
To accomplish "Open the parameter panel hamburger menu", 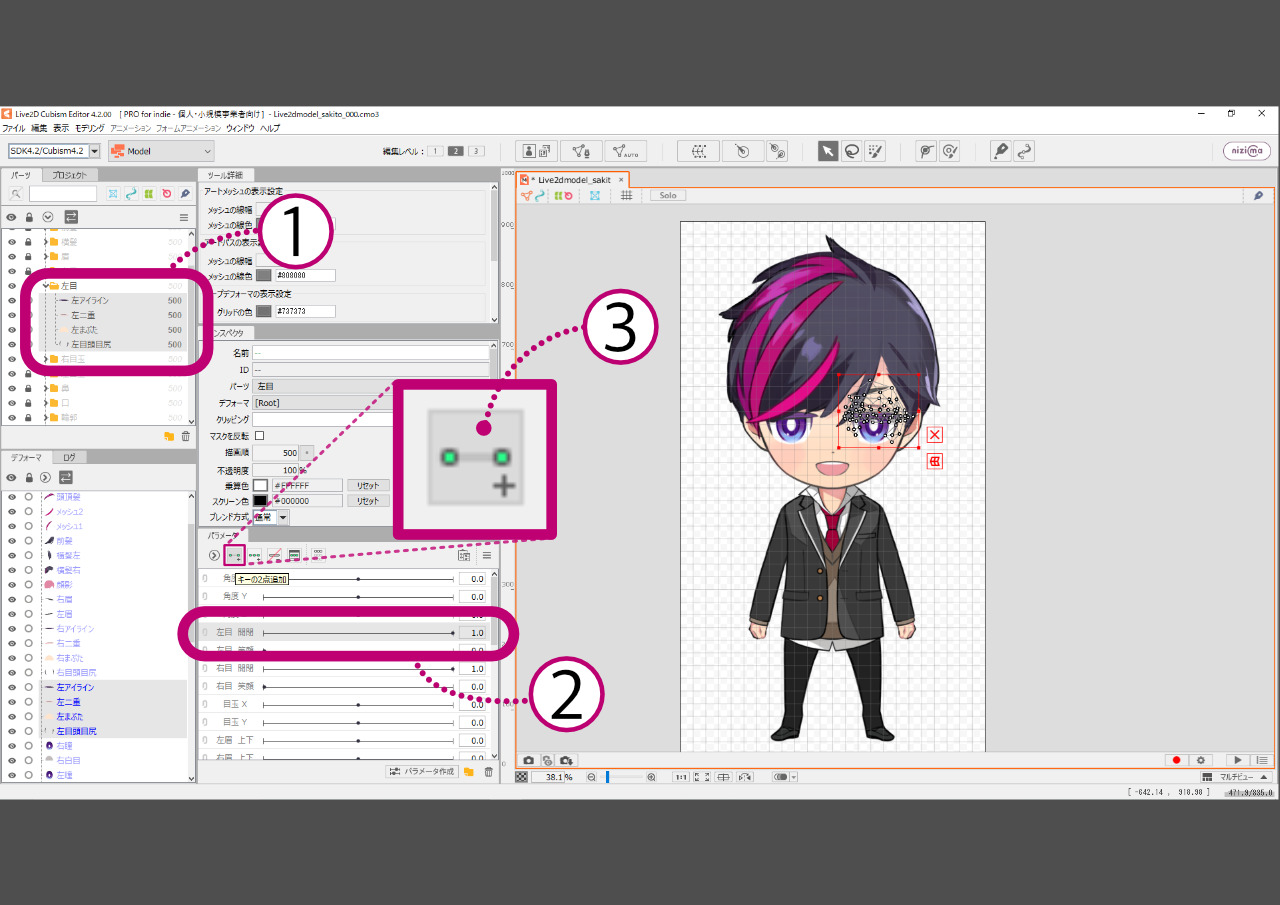I will [x=487, y=555].
